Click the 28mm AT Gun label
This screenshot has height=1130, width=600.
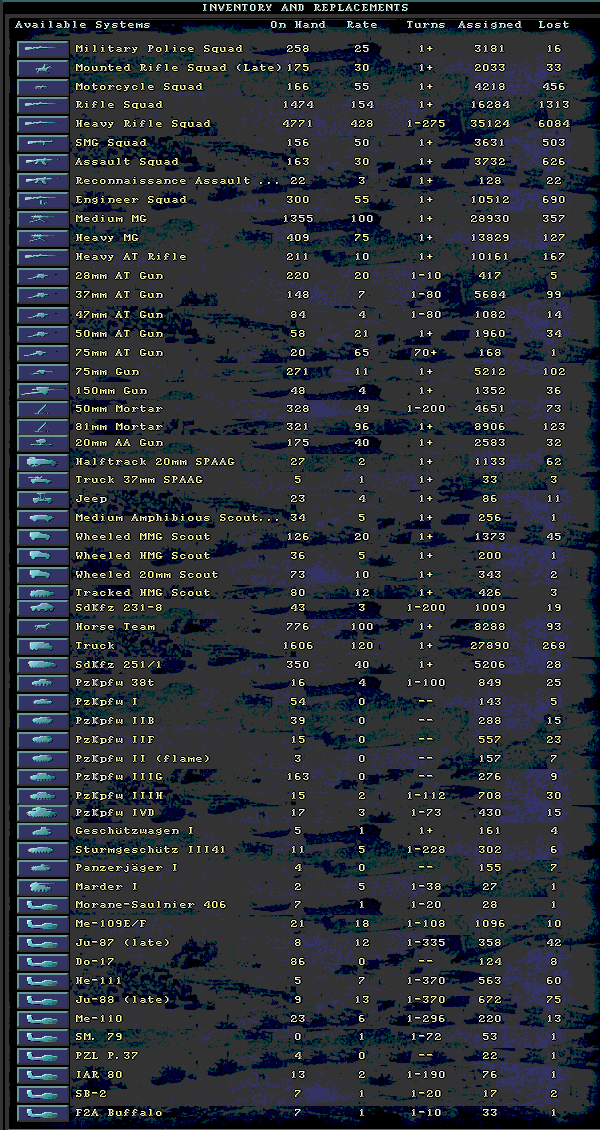[x=119, y=275]
